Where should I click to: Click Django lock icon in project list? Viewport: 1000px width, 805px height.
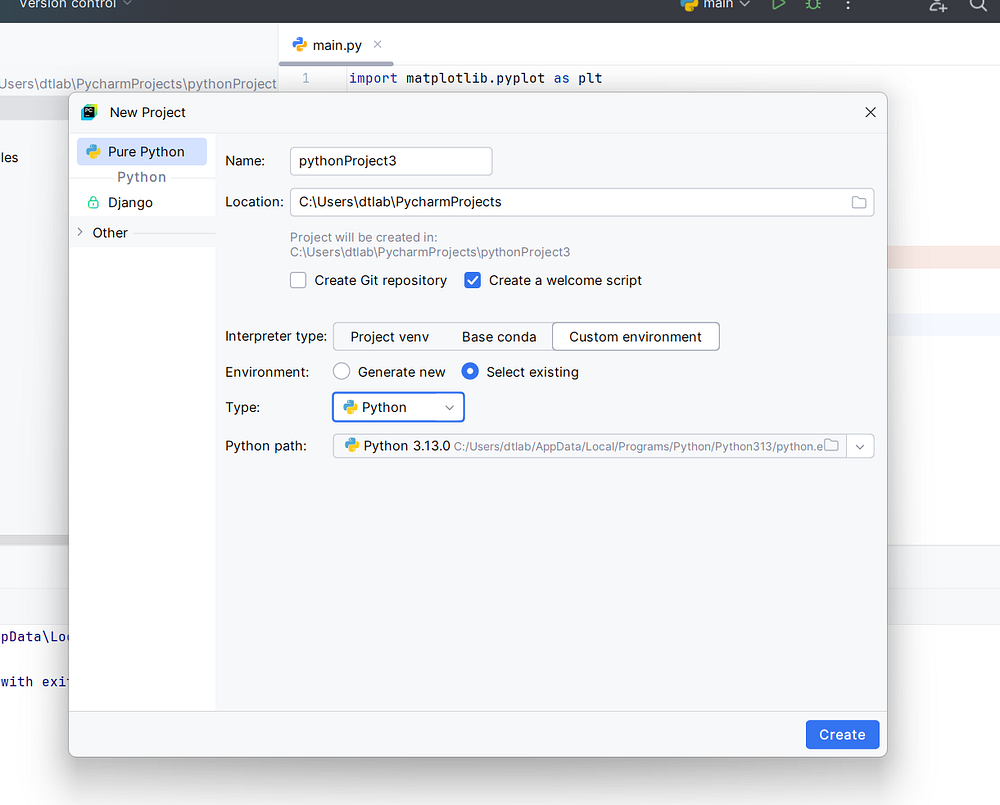click(x=93, y=202)
